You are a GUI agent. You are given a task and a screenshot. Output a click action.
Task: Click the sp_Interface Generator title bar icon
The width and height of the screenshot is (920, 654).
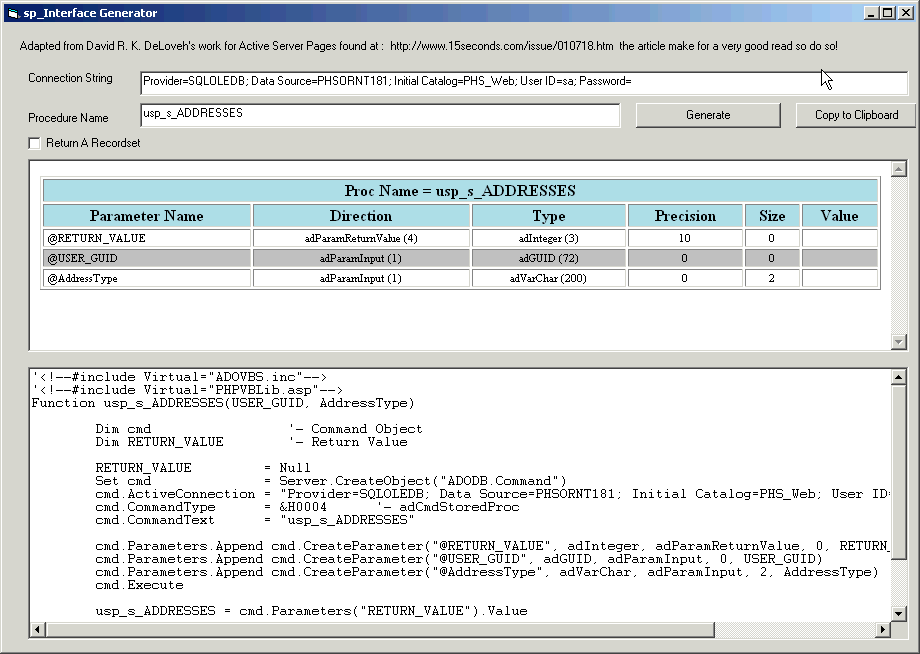click(13, 13)
